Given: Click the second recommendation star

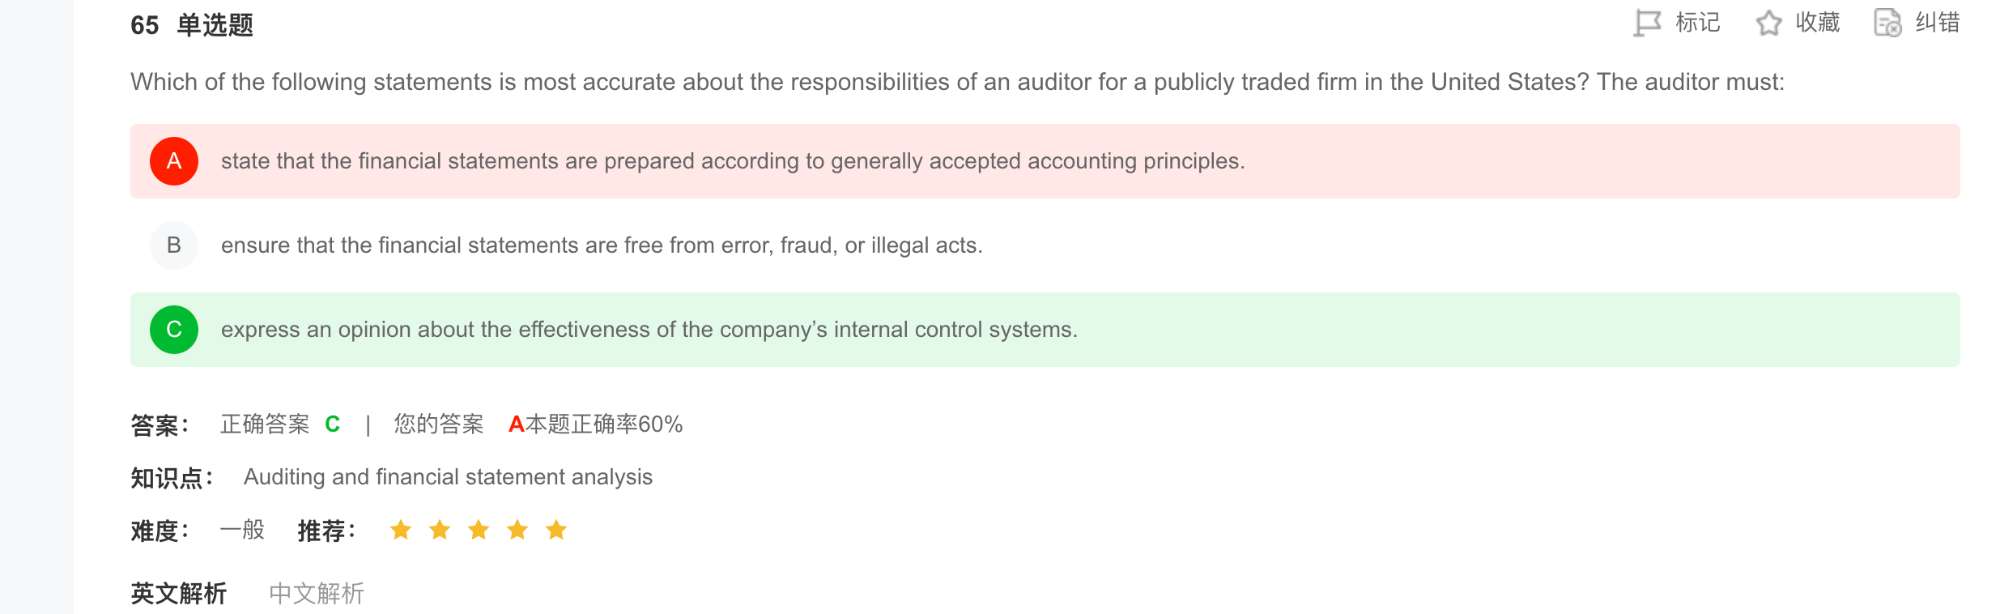Looking at the screenshot, I should click(440, 530).
